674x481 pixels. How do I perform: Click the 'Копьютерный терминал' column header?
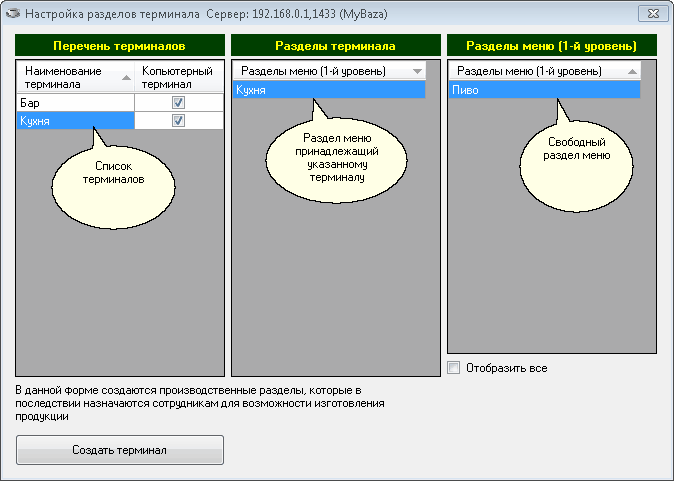(178, 78)
